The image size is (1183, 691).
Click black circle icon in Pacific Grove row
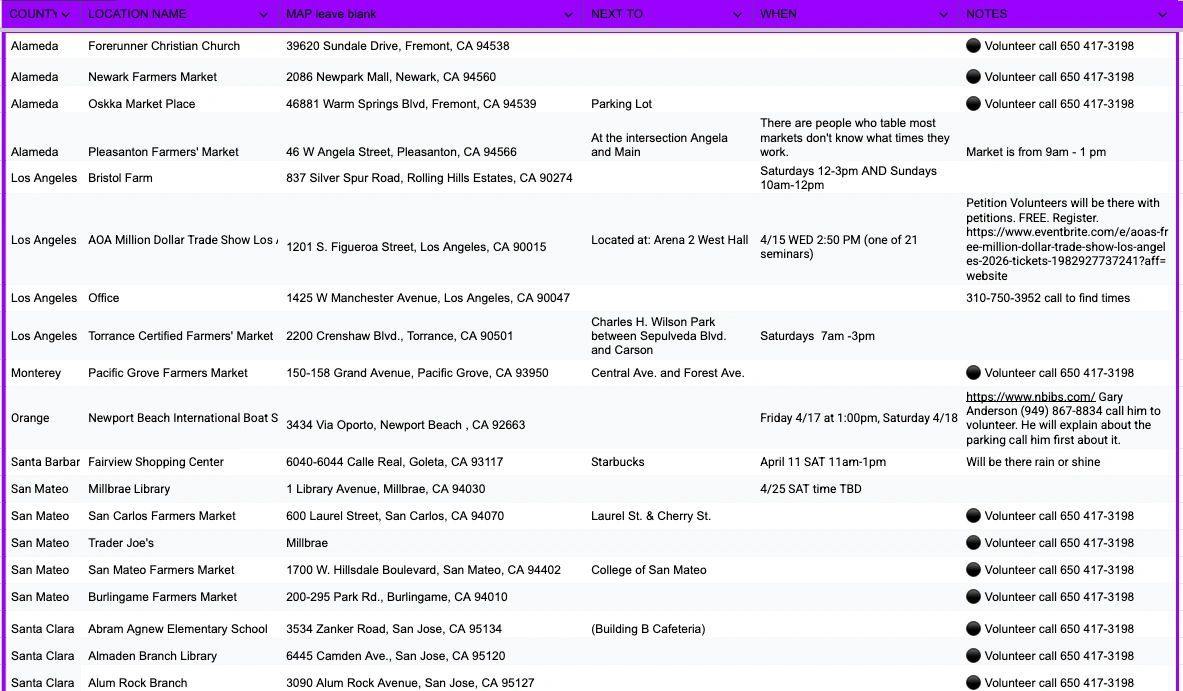[x=973, y=373]
